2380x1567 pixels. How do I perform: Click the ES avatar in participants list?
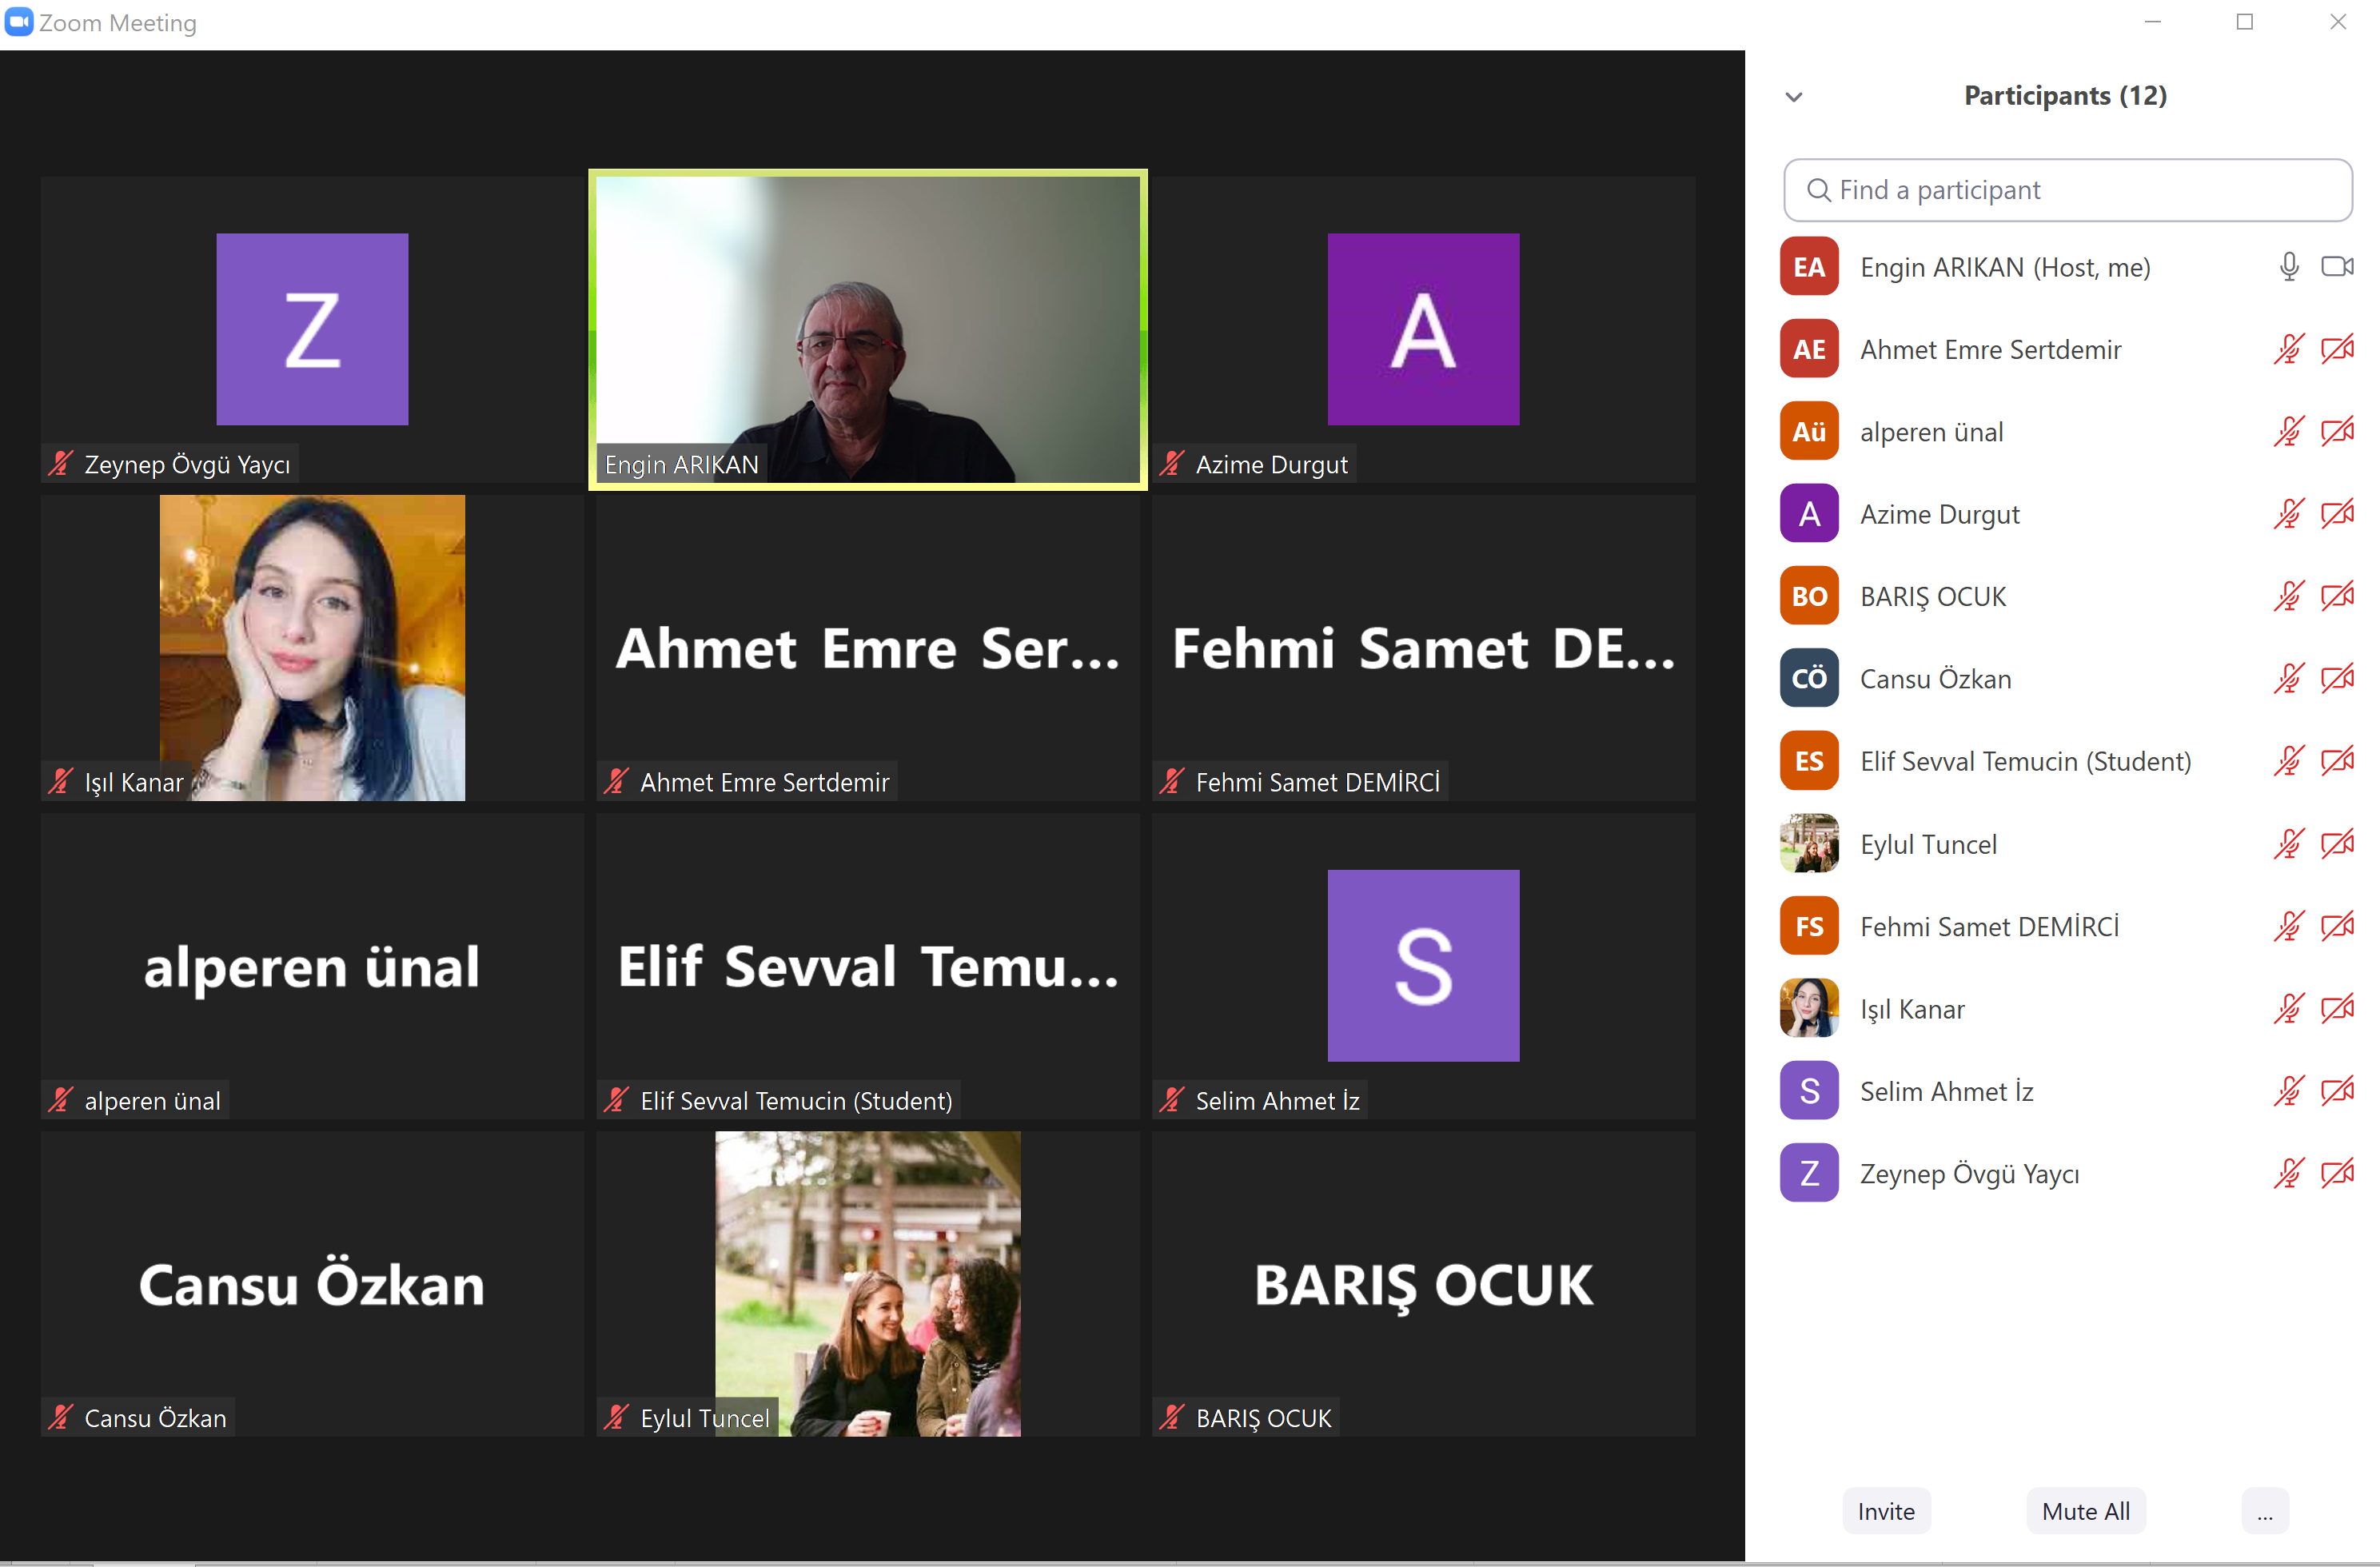[1808, 761]
